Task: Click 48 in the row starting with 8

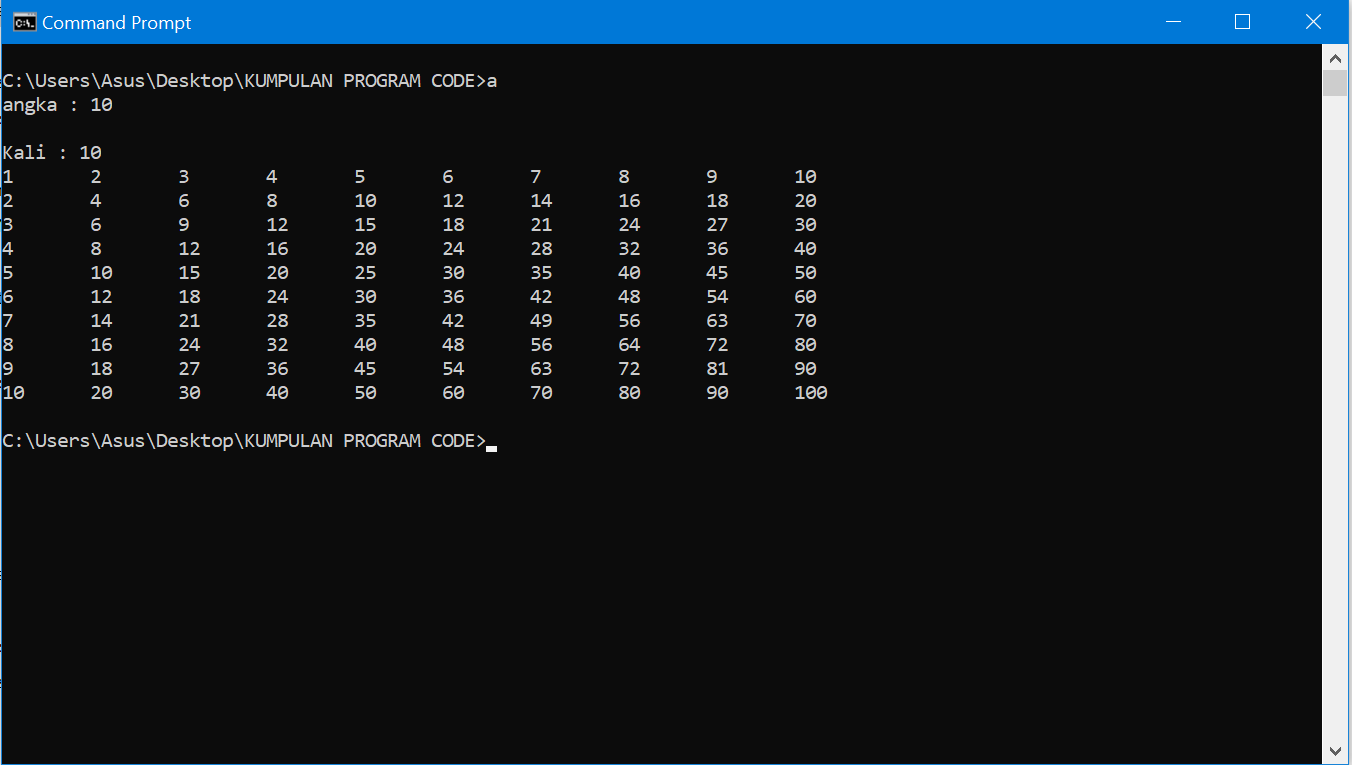Action: (453, 345)
